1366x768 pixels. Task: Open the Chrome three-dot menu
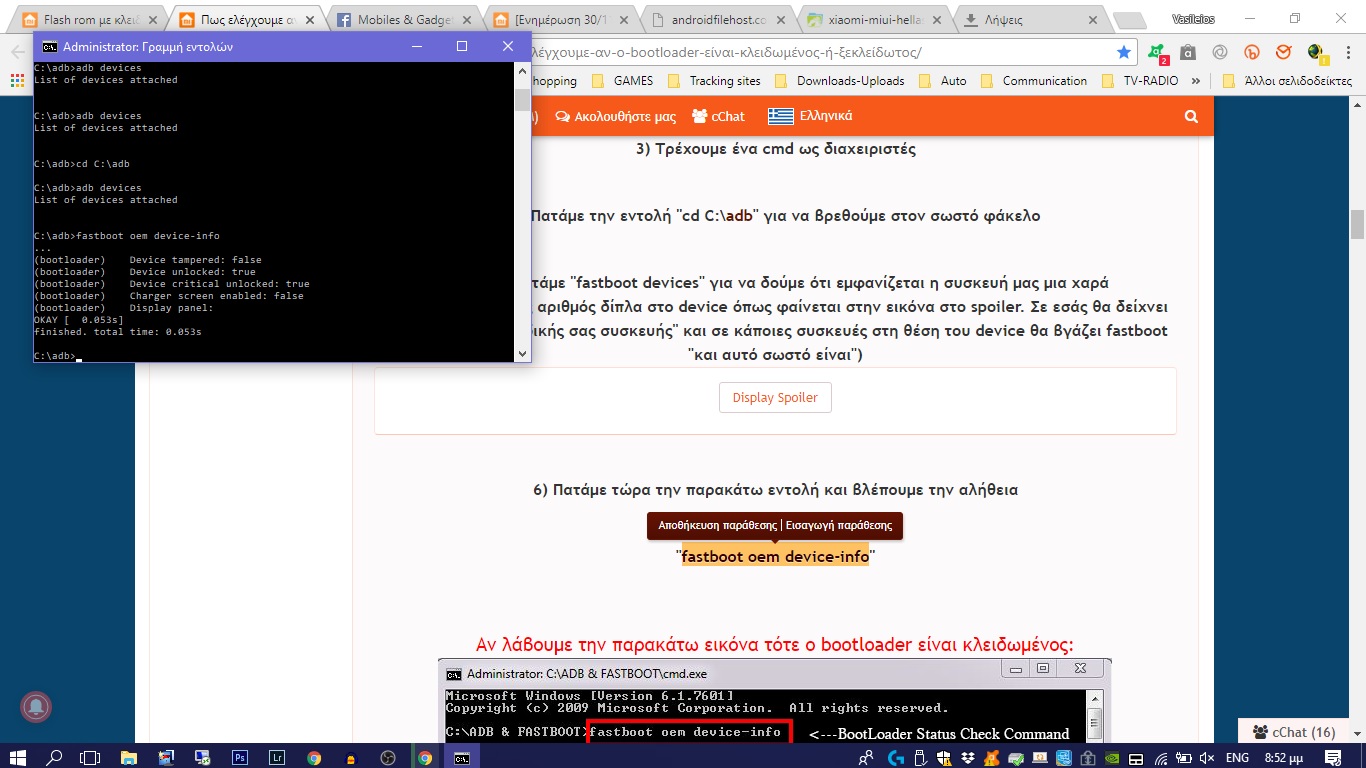(1345, 52)
